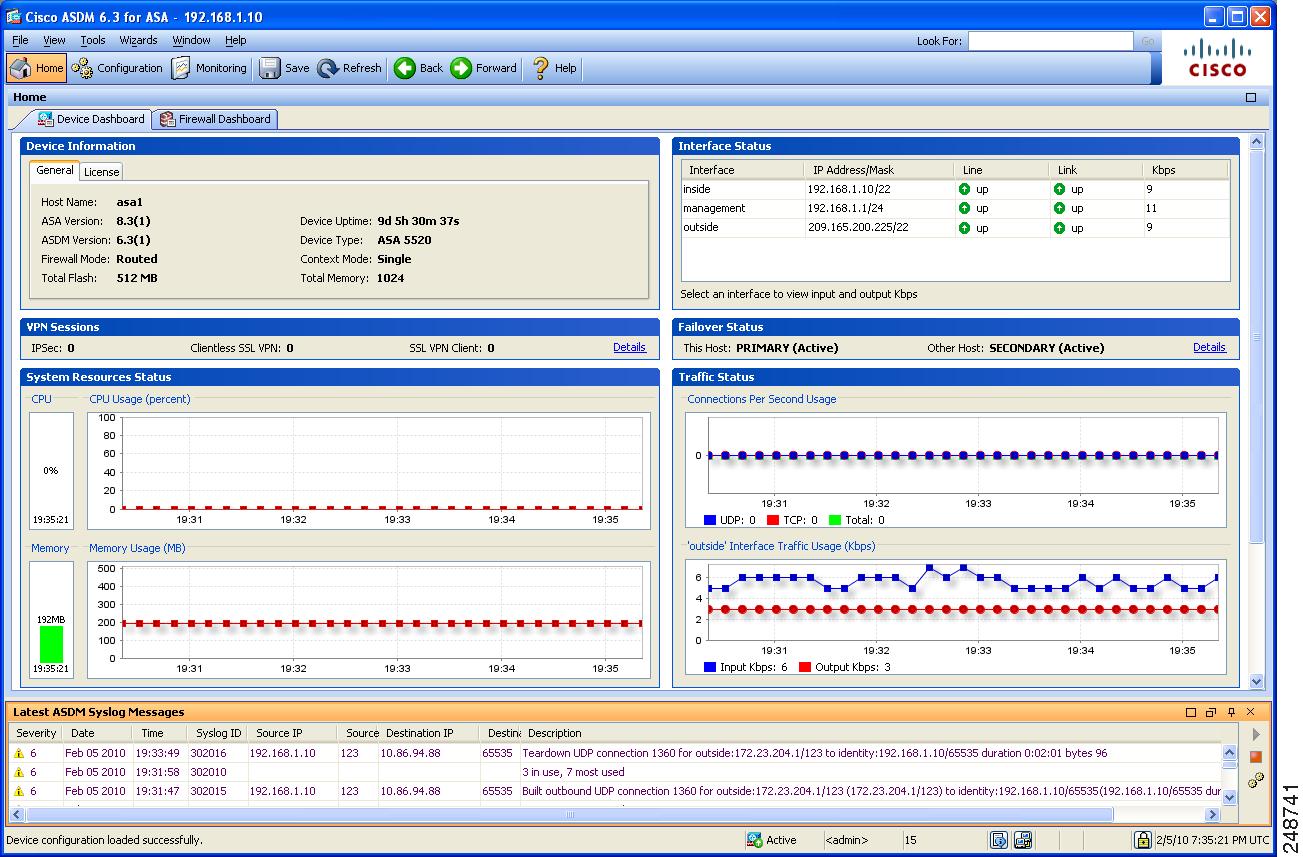Click the green link-up icon for outside

[x=1059, y=228]
